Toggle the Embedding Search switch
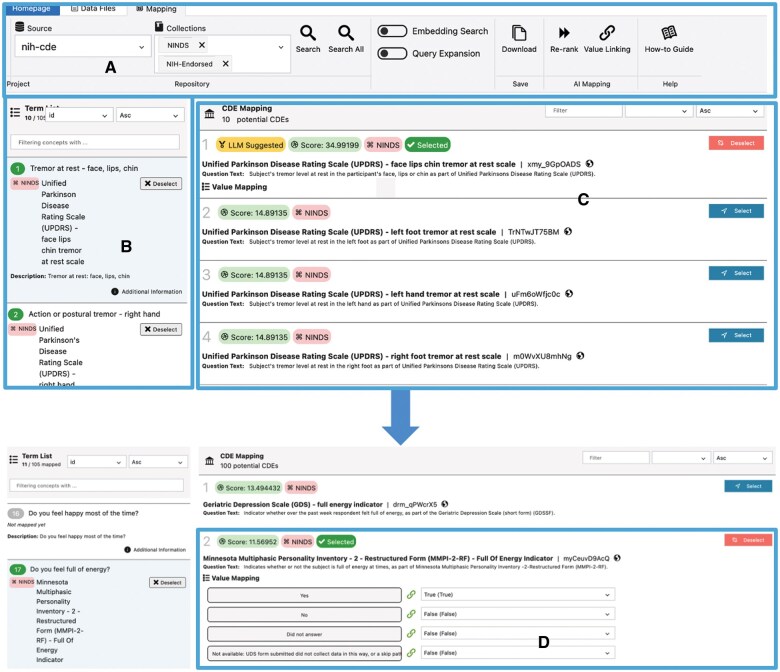The image size is (780, 672). [392, 31]
